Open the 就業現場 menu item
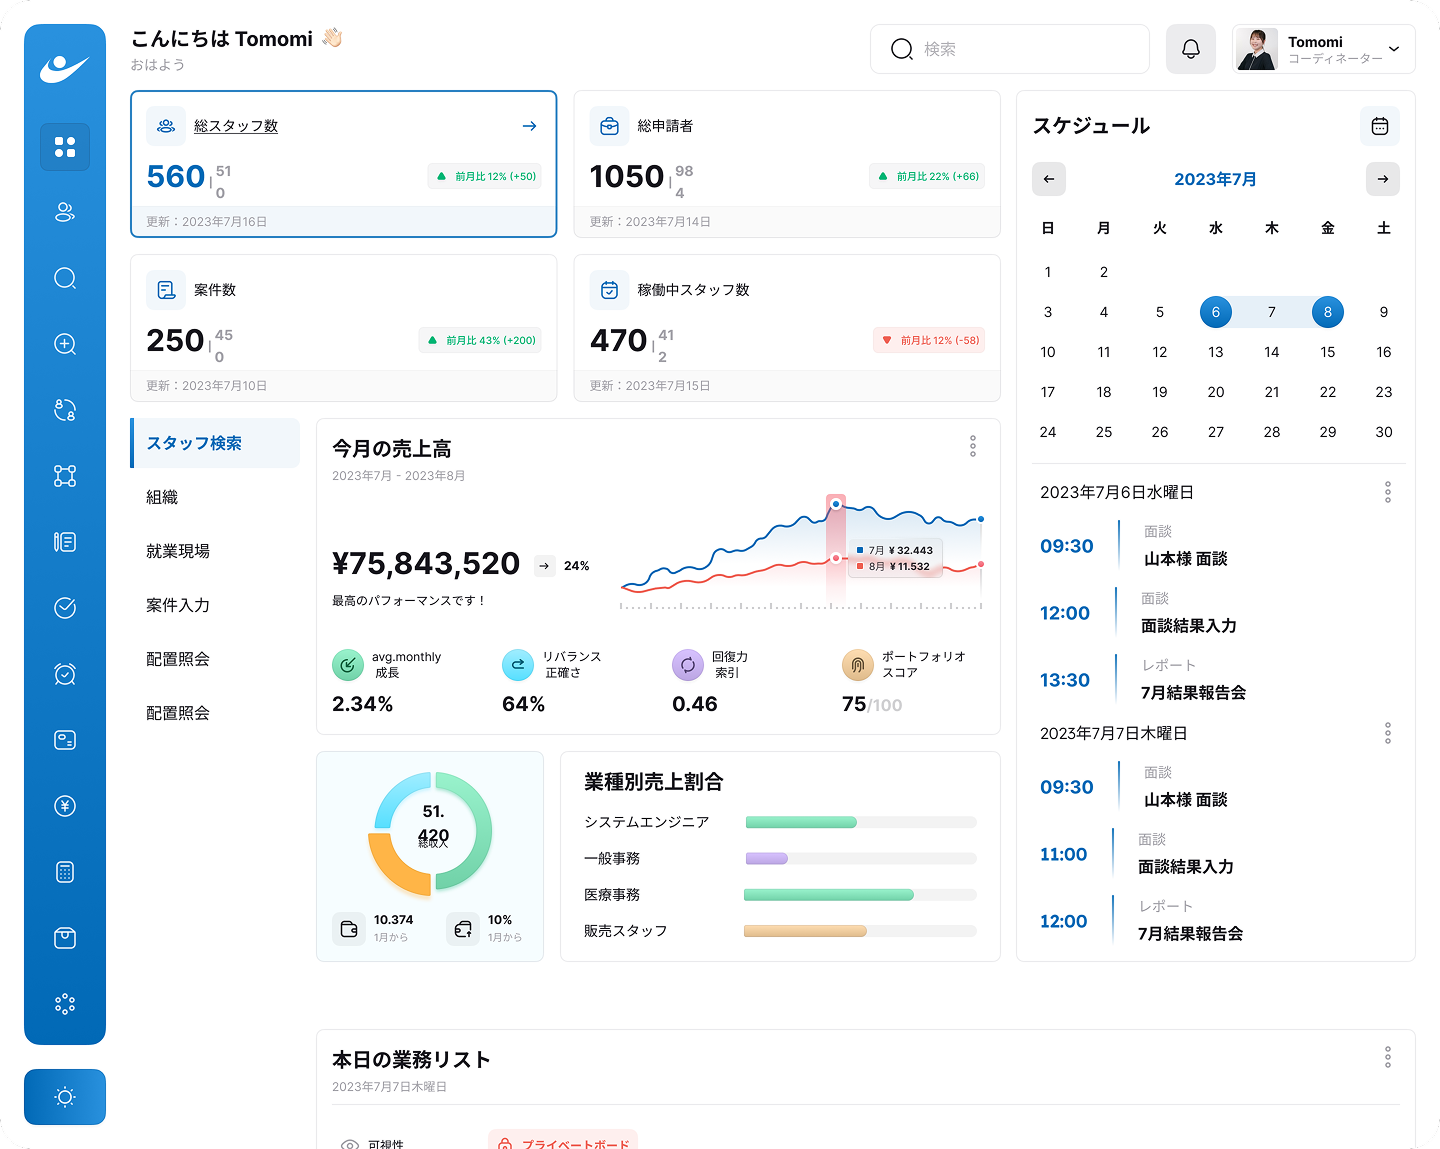1440x1149 pixels. click(178, 551)
